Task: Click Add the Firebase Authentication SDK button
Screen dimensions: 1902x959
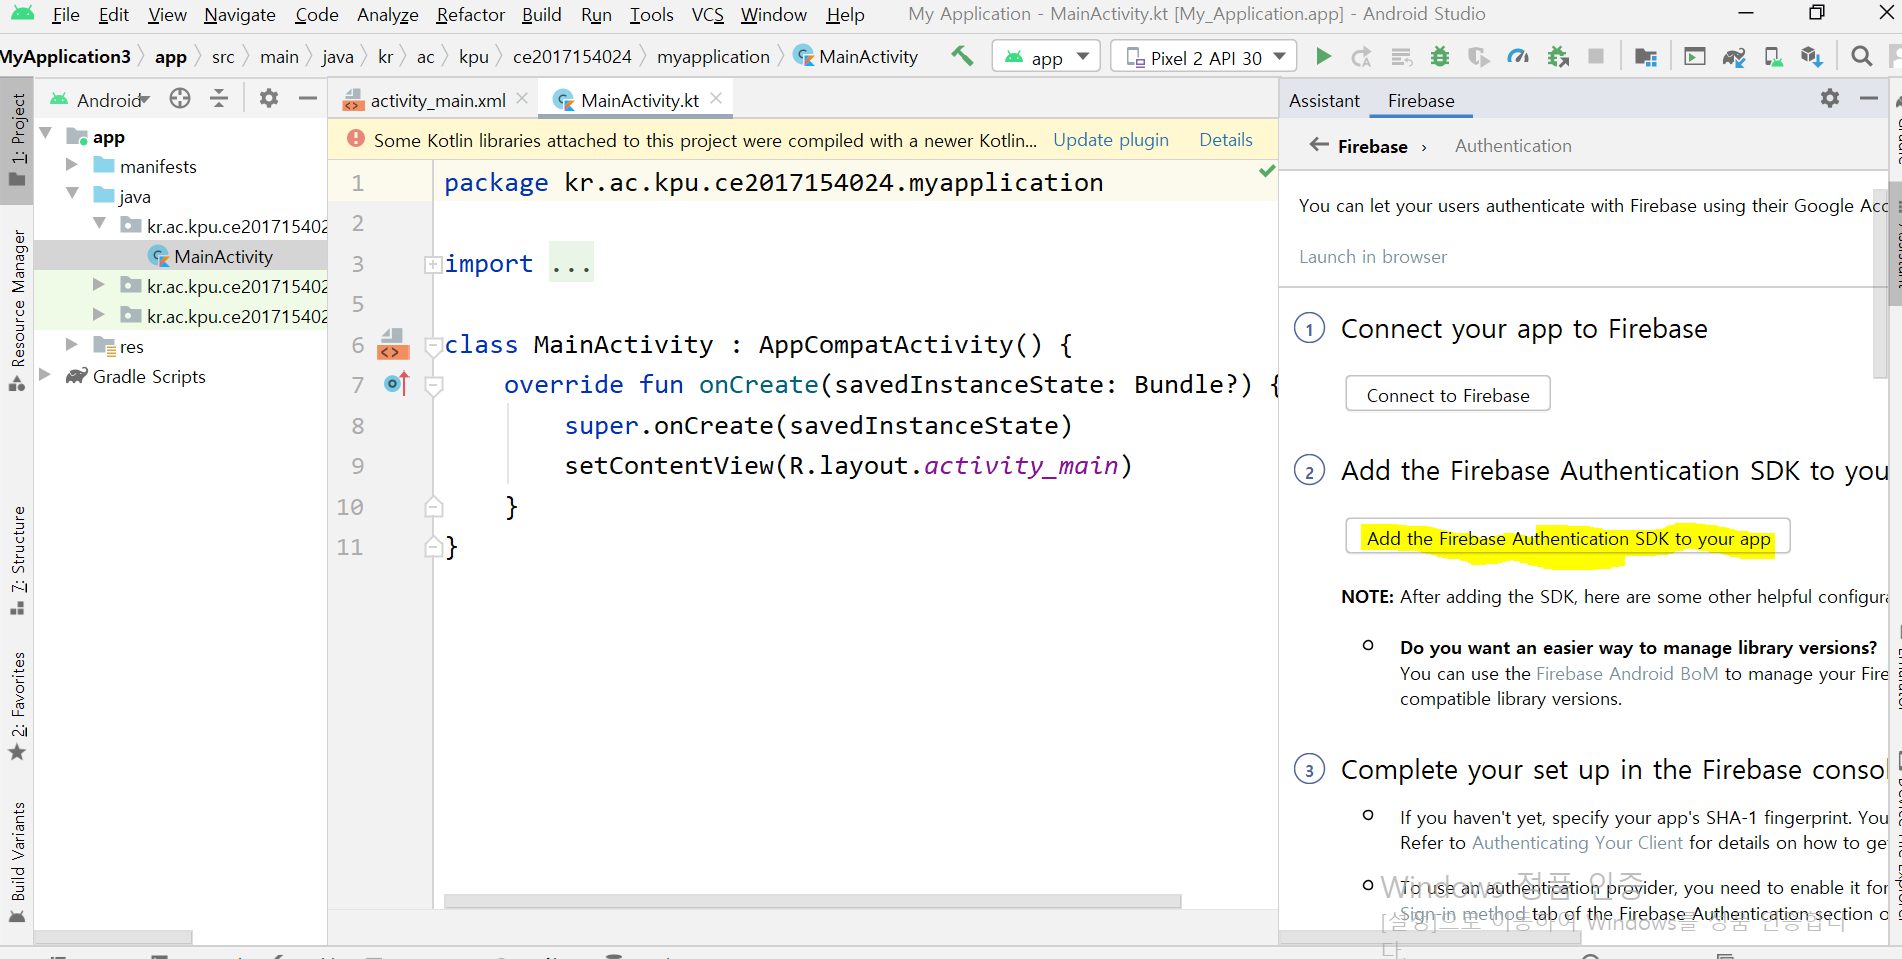Action: click(x=1567, y=537)
